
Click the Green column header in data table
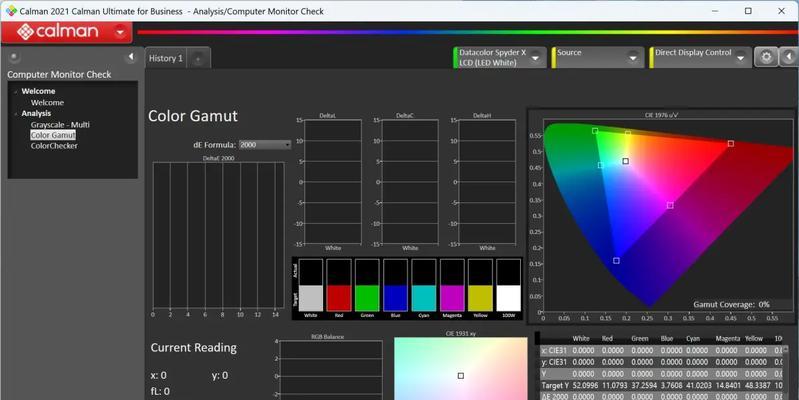click(x=640, y=338)
